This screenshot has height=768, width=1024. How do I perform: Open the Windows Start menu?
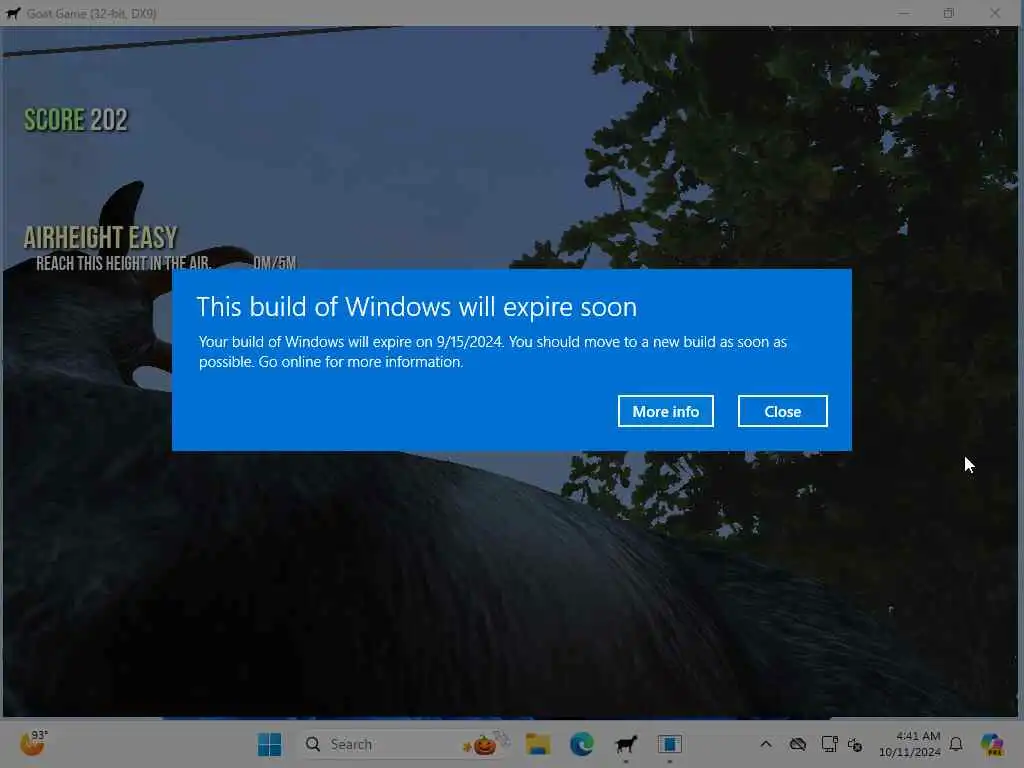pos(269,744)
